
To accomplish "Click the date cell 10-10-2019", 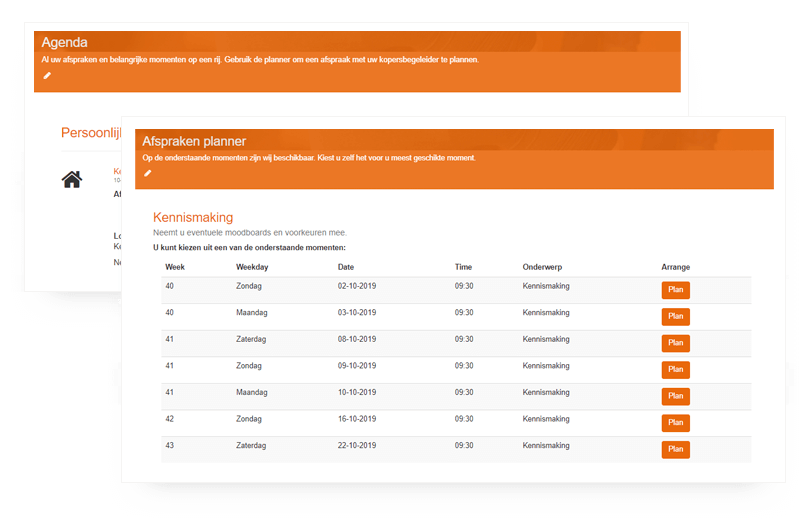I will point(357,392).
